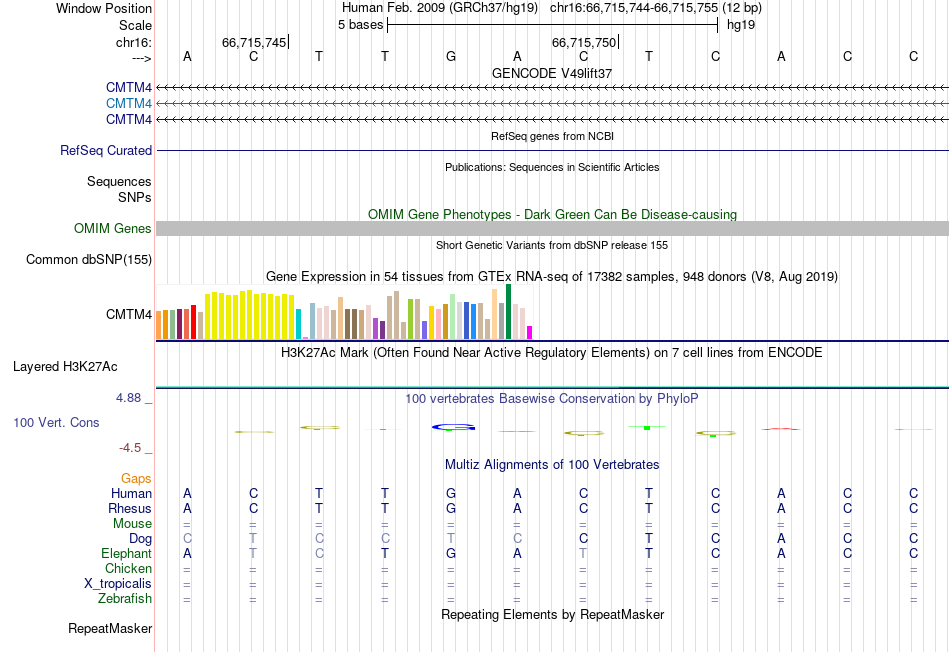Open Short Genetic Variants from dbSNP release 155
The image size is (950, 652).
pos(552,245)
